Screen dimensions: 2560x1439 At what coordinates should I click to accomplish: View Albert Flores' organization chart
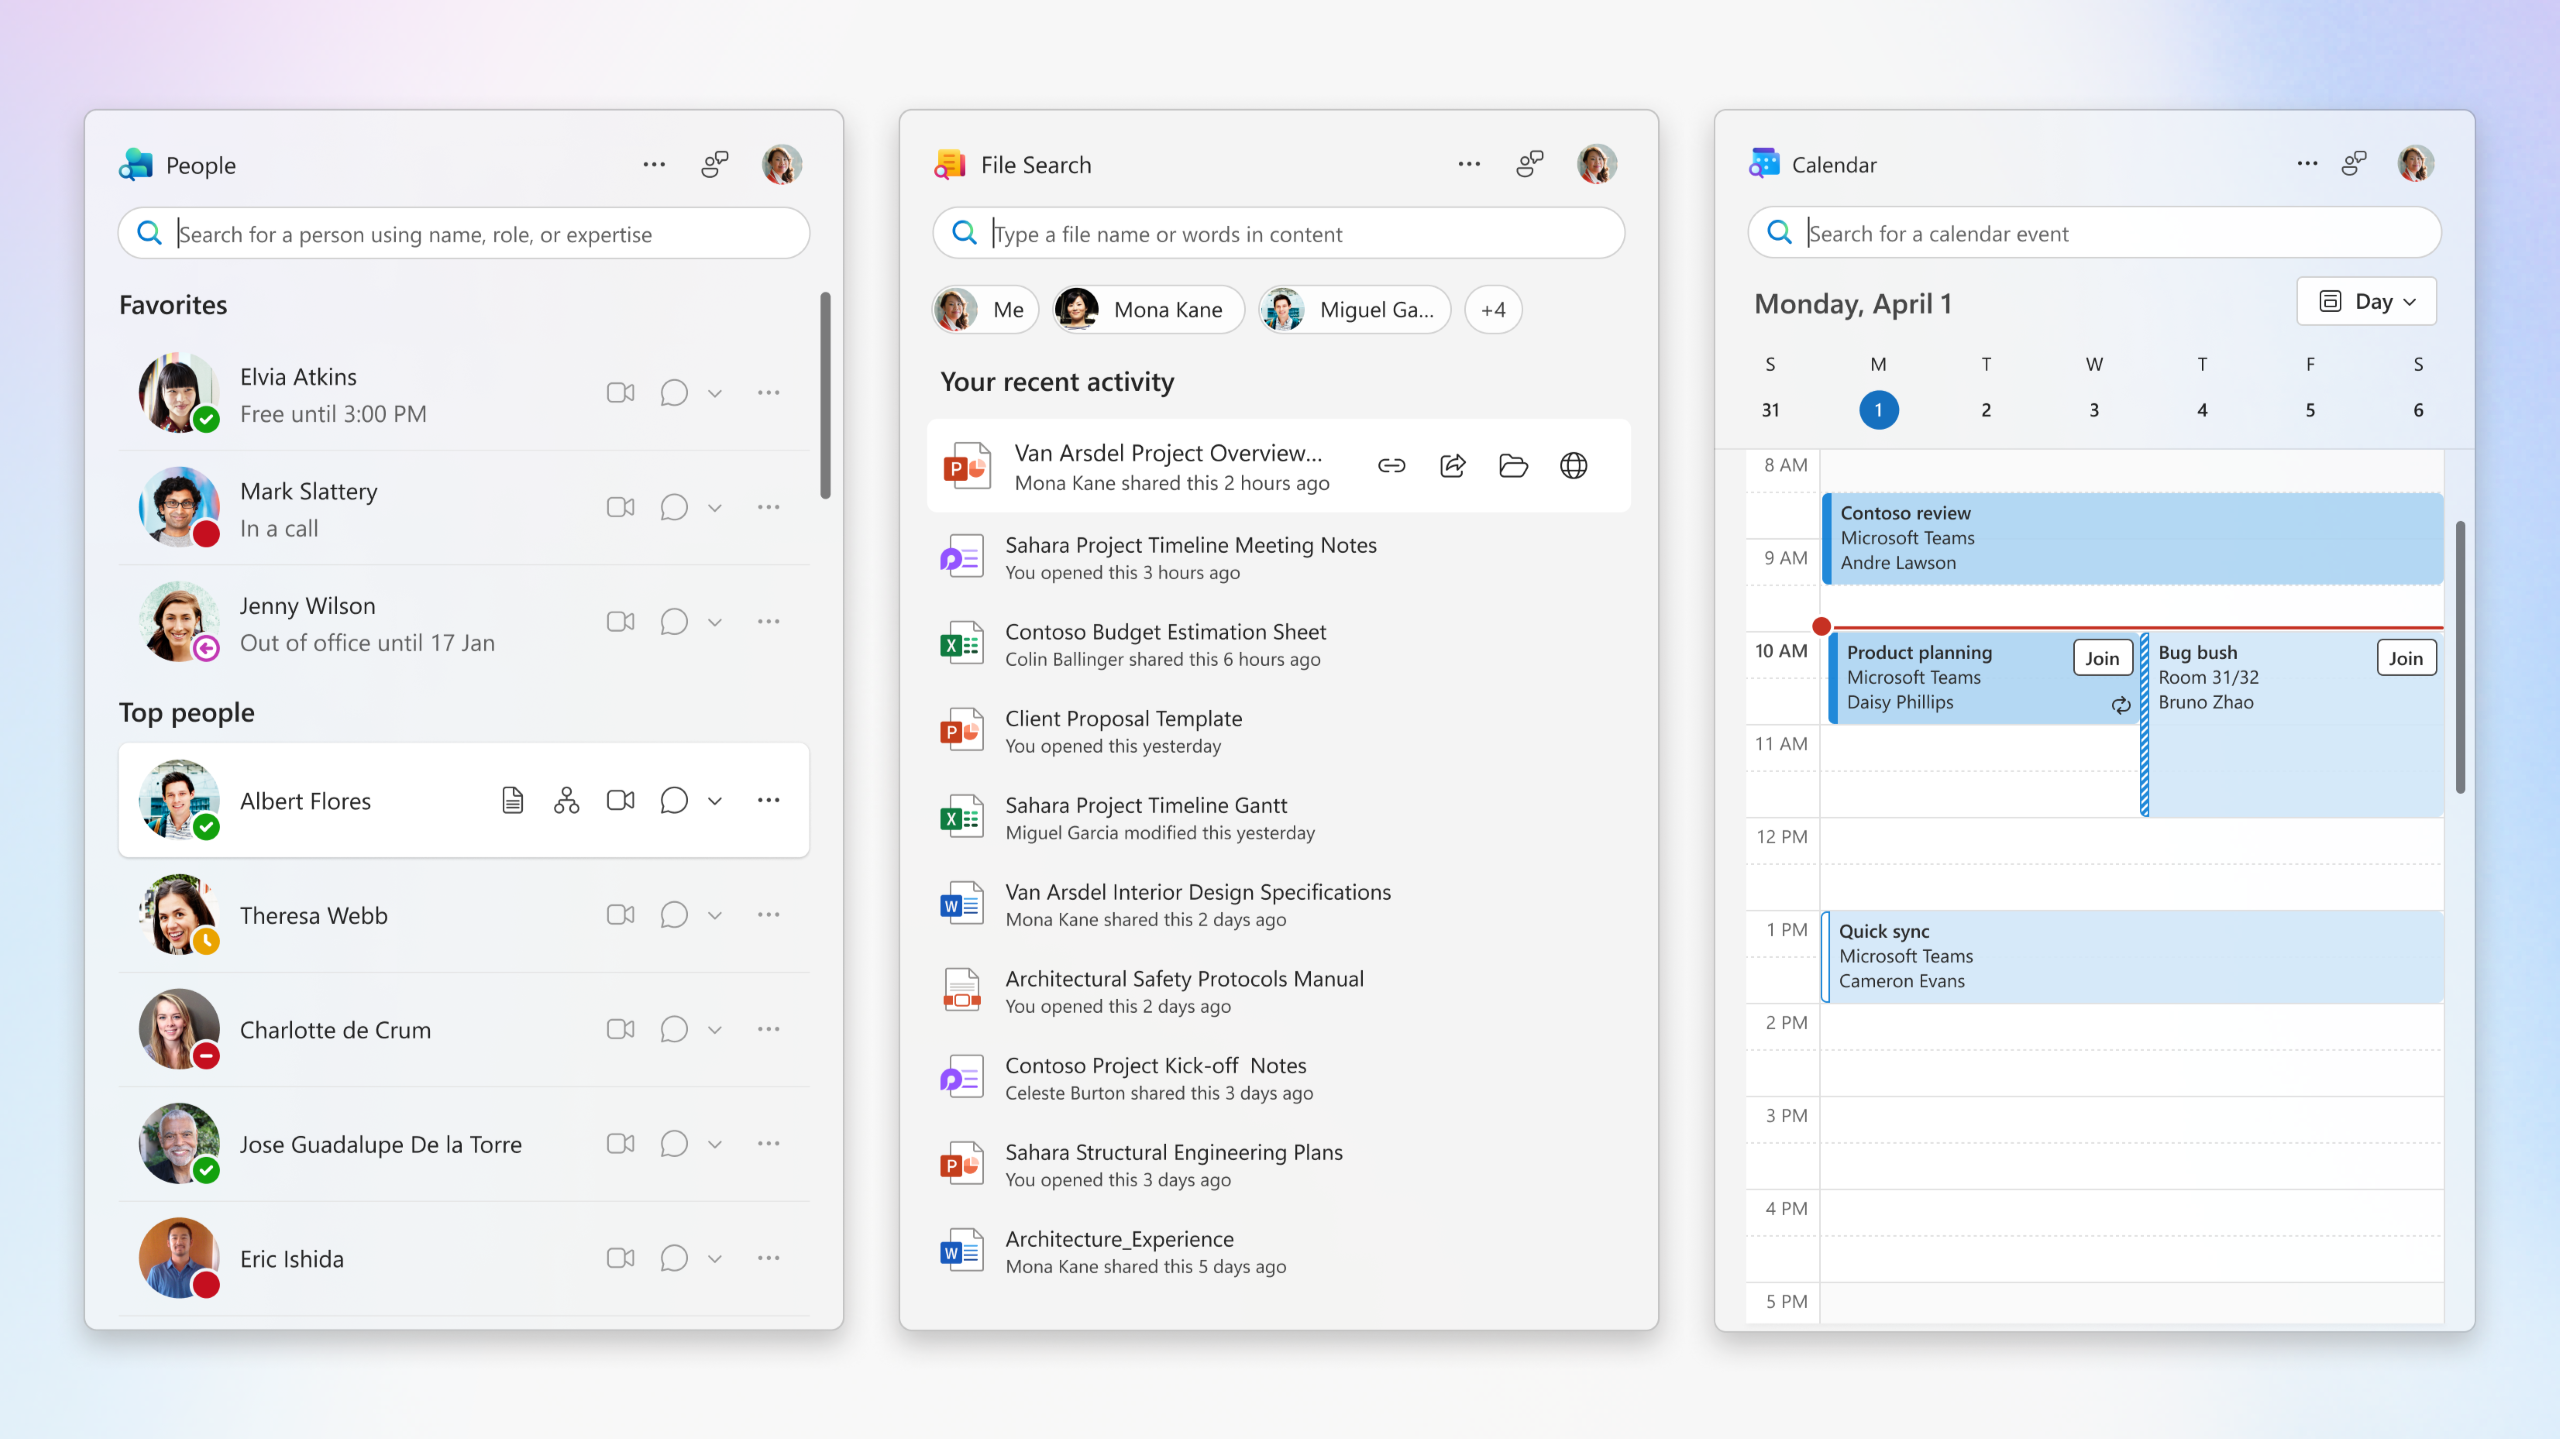click(566, 800)
